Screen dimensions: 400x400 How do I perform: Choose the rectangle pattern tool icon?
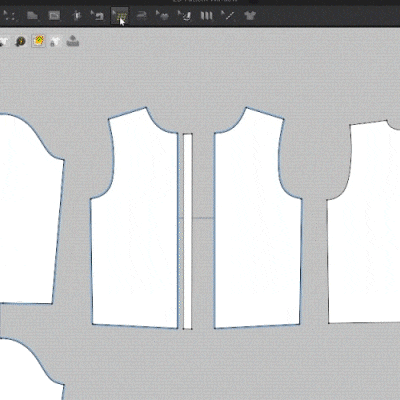54,15
